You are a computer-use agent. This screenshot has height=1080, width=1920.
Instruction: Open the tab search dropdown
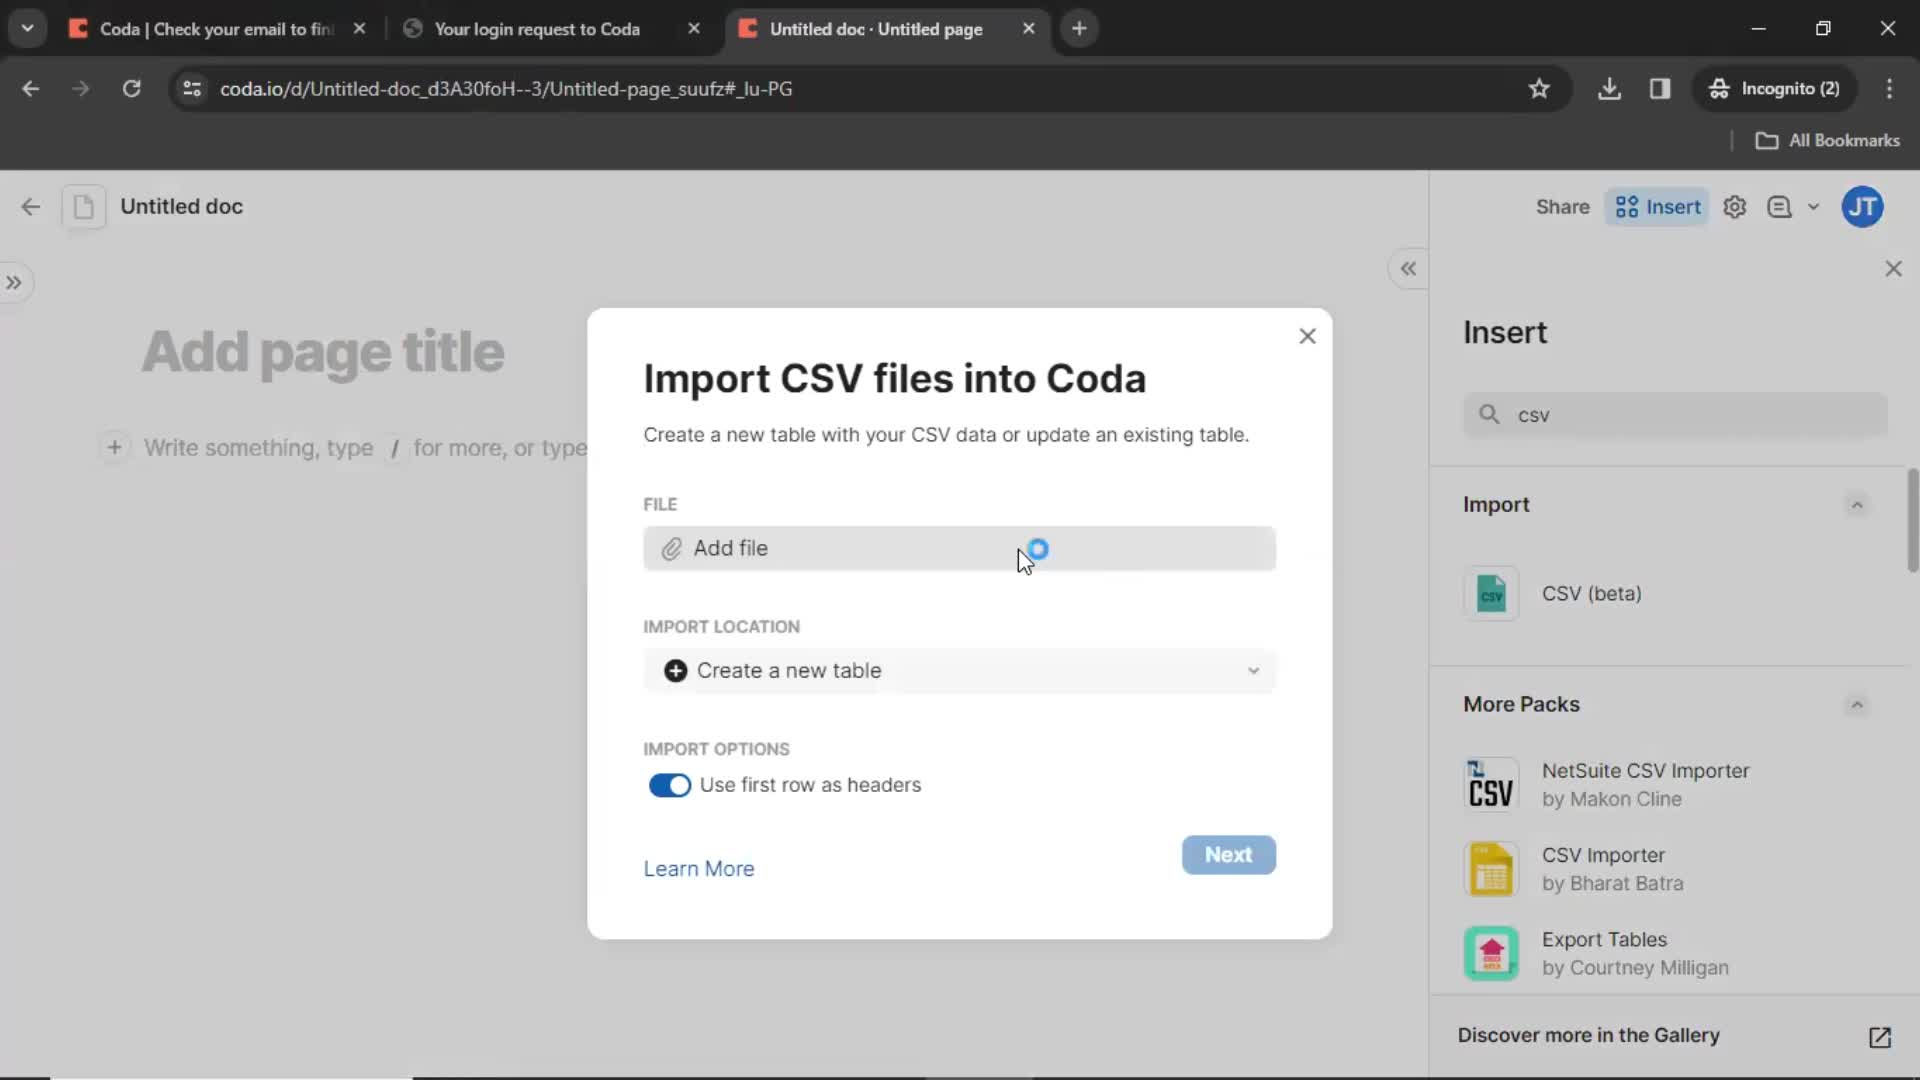click(27, 29)
